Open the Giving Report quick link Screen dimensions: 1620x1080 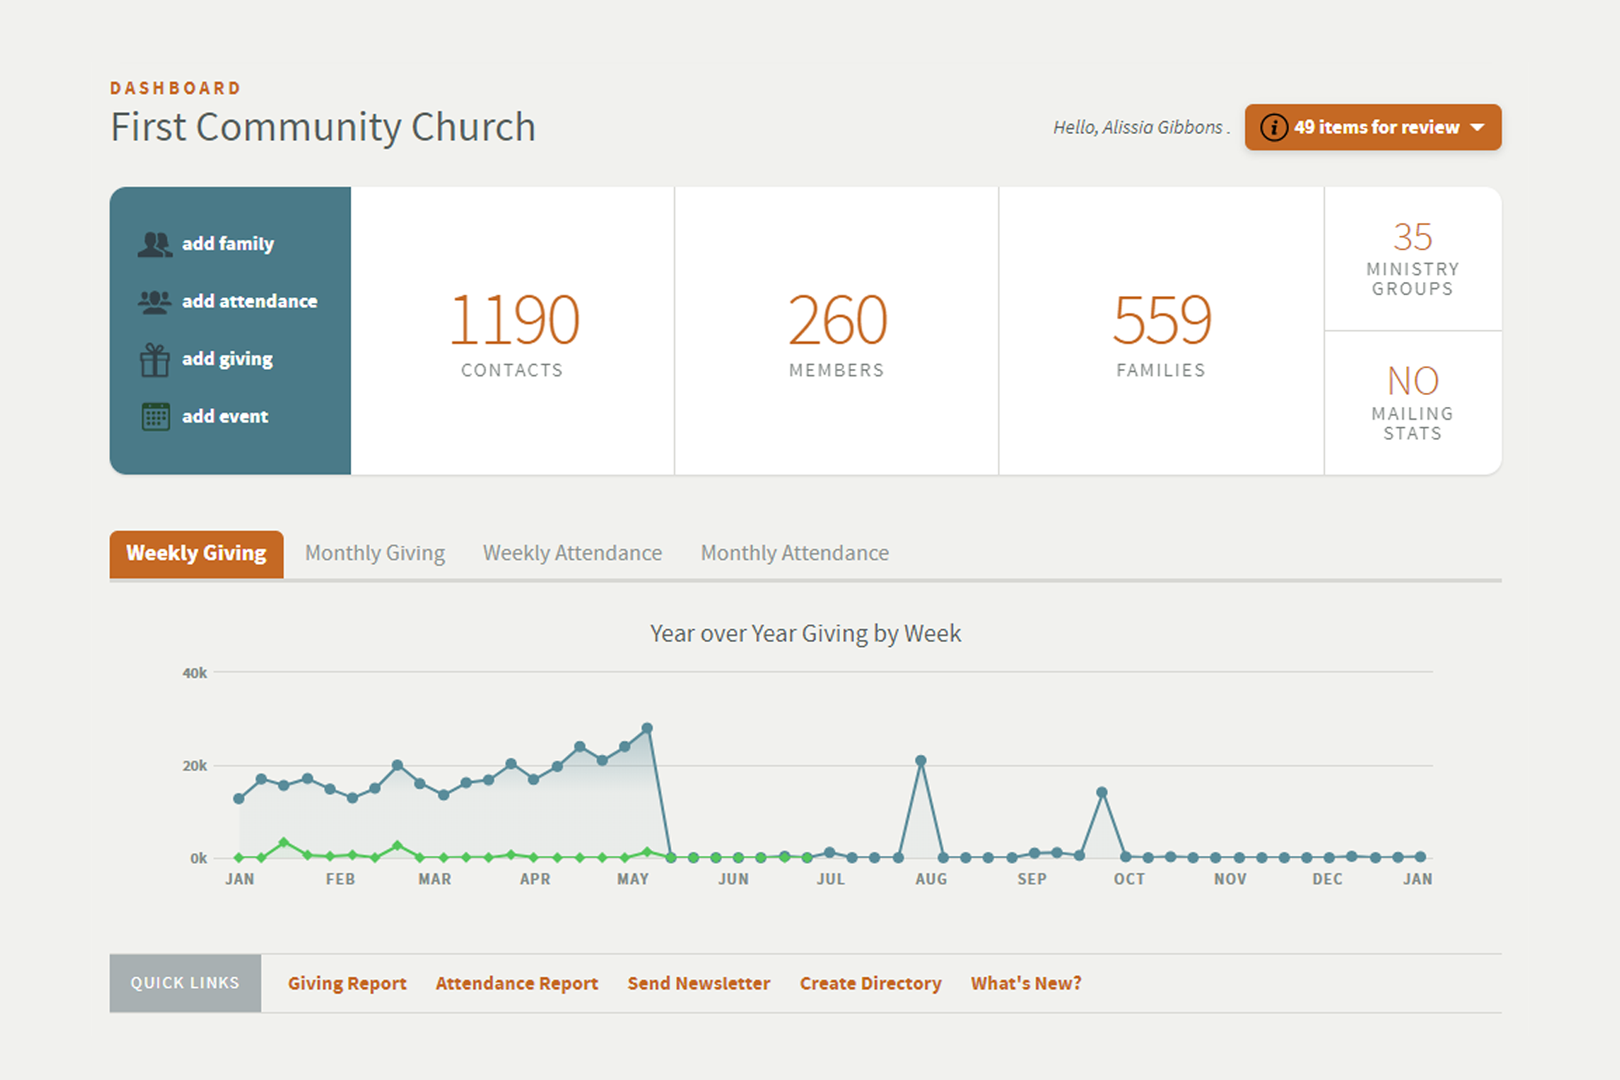click(347, 983)
